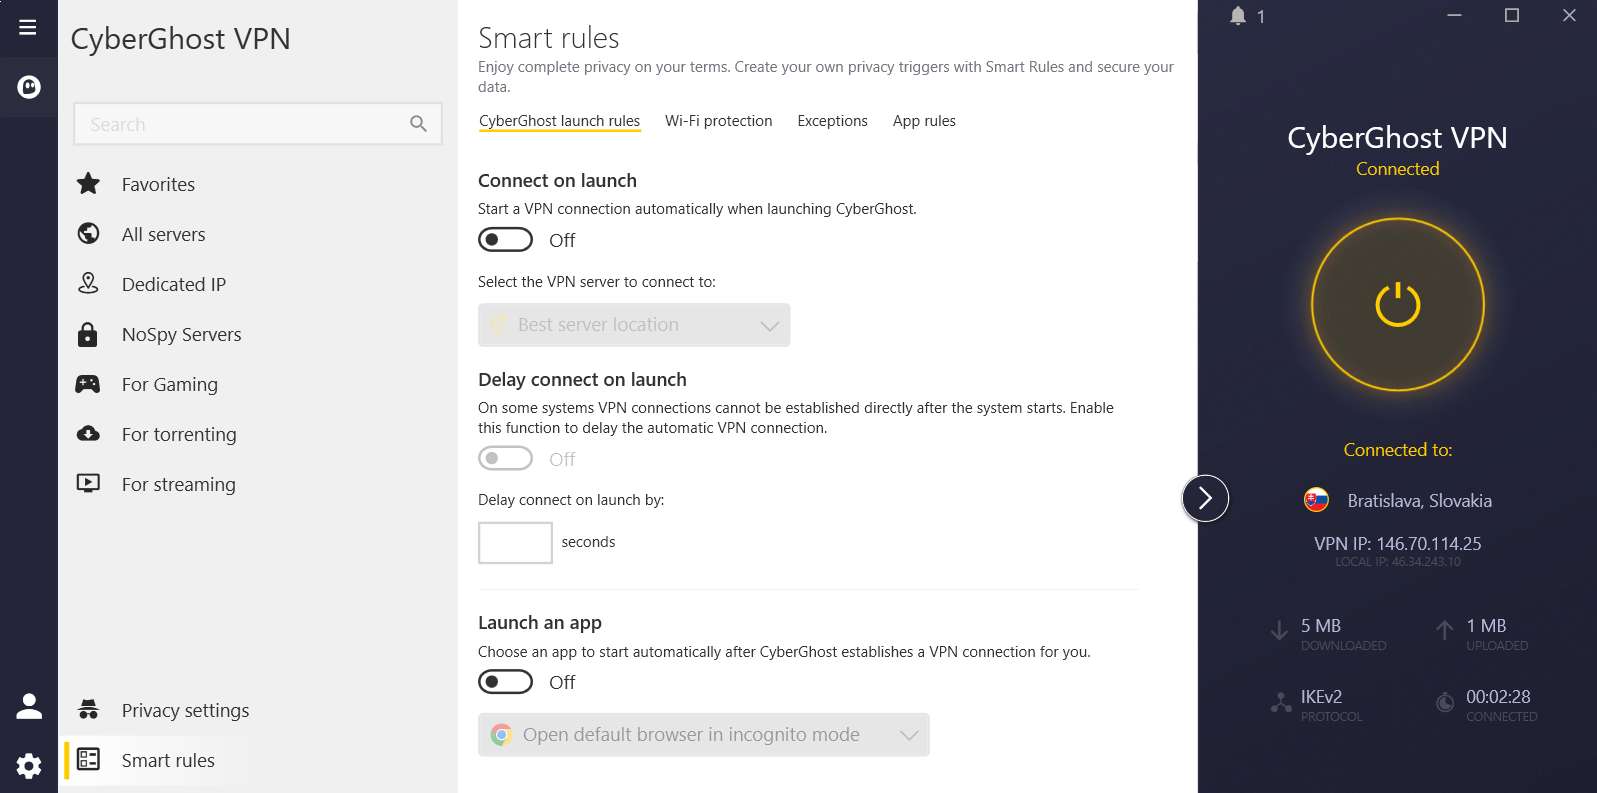Image resolution: width=1597 pixels, height=793 pixels.
Task: Open the default browser incognito mode dropdown
Action: [704, 735]
